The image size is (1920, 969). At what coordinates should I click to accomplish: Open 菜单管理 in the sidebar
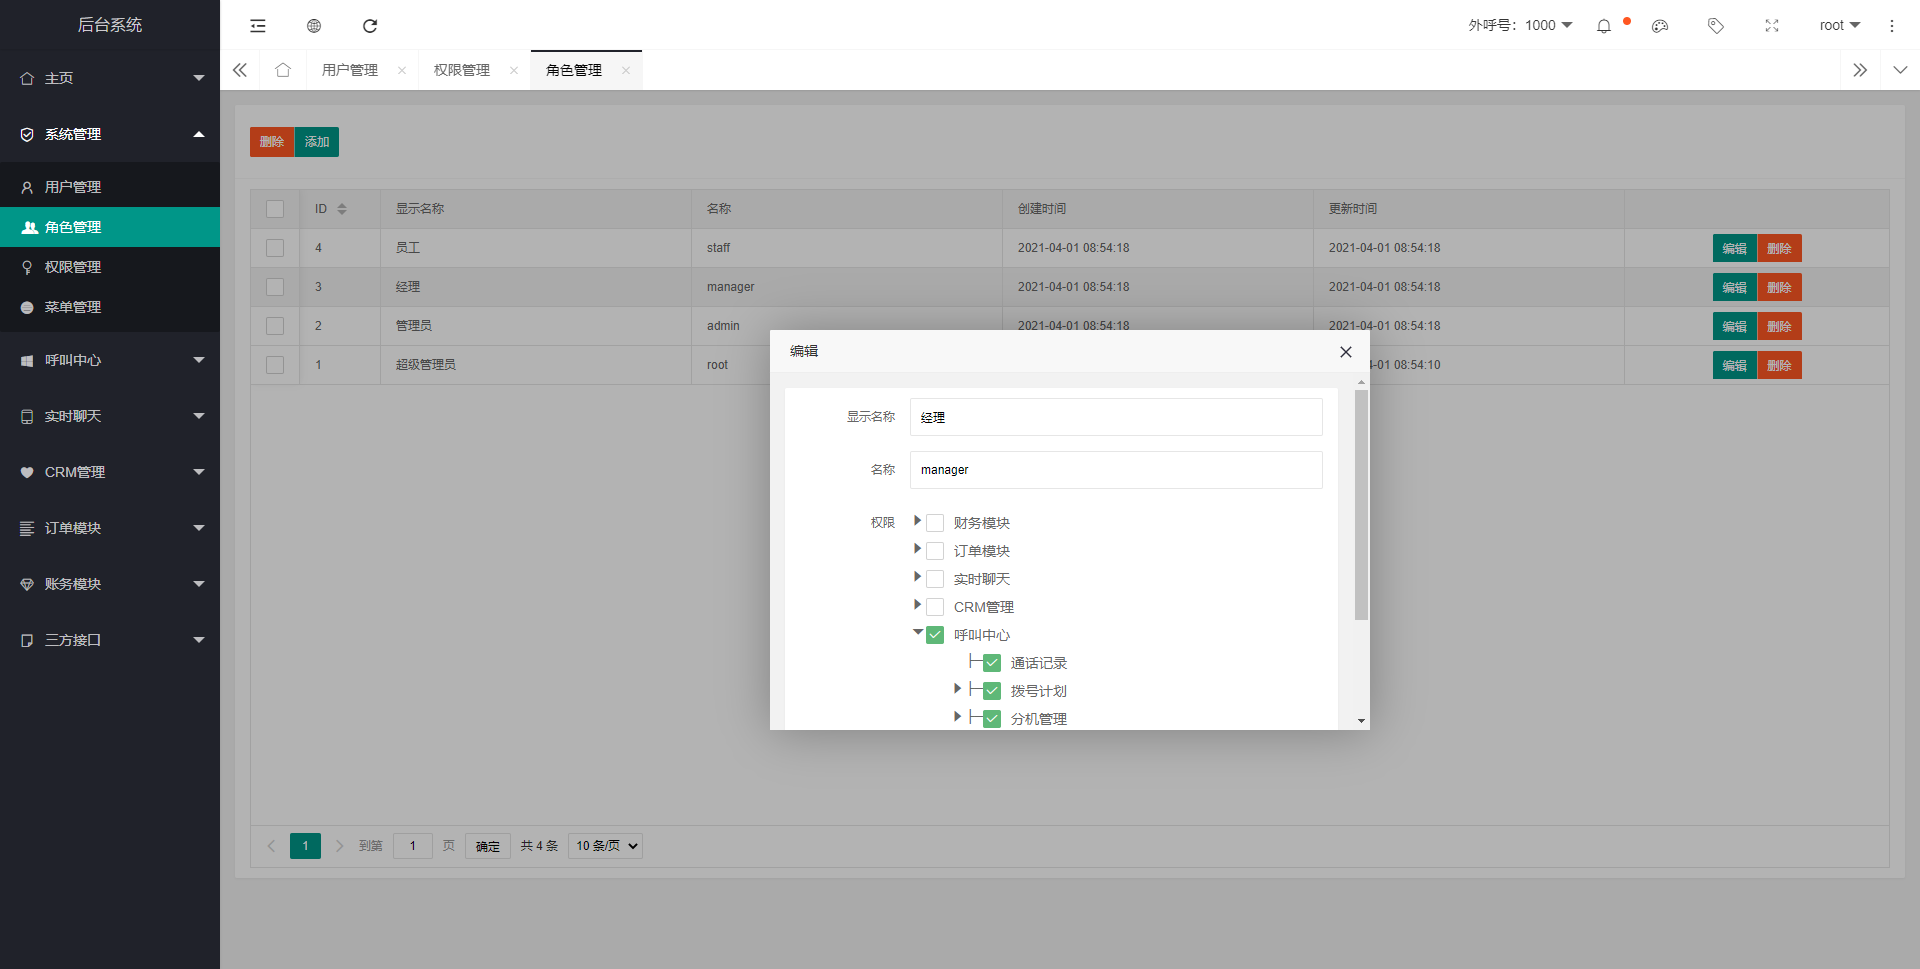tap(73, 307)
